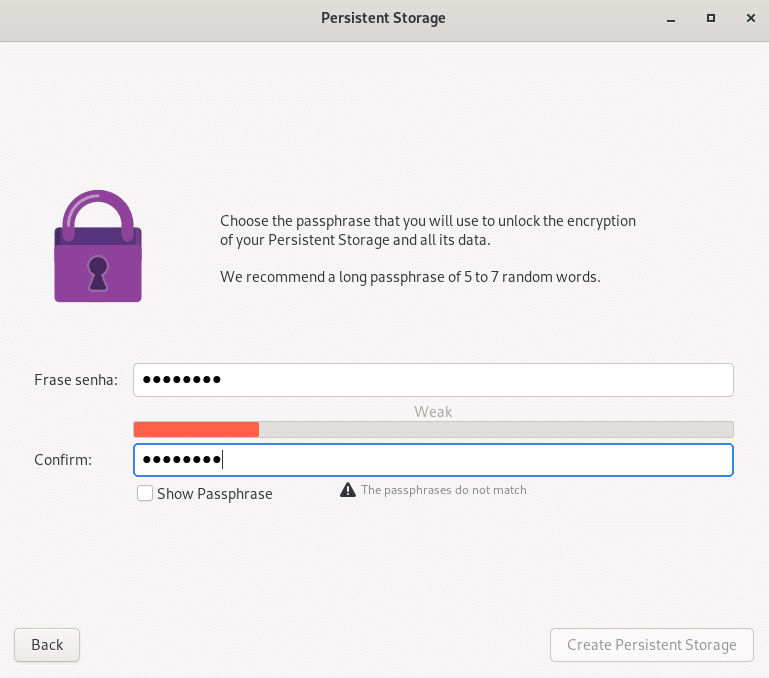The image size is (769, 678).
Task: Click the gray empty strength bar portion
Action: pyautogui.click(x=496, y=429)
